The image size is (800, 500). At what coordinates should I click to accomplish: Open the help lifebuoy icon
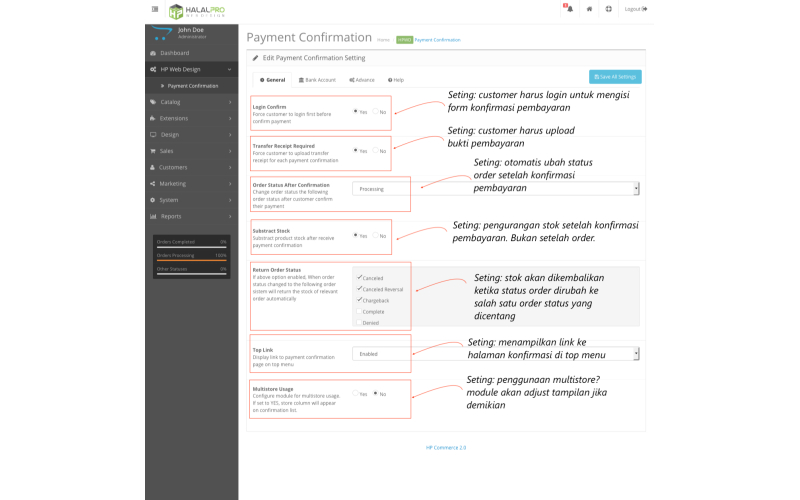click(x=609, y=9)
